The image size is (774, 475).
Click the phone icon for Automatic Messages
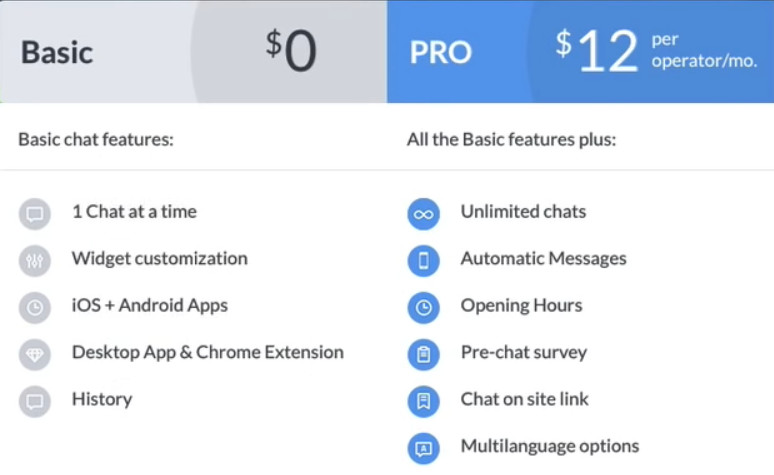424,261
